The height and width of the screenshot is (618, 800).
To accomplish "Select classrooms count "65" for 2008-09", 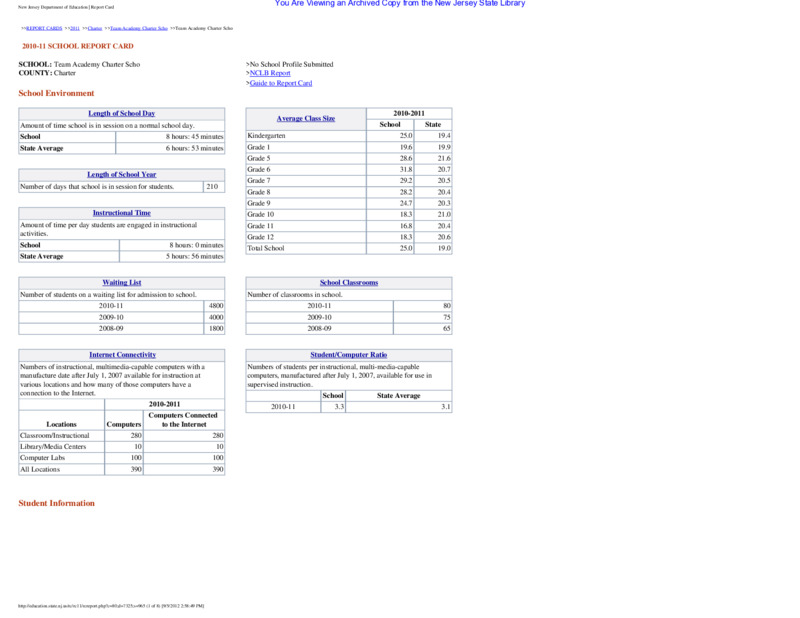I will (447, 328).
